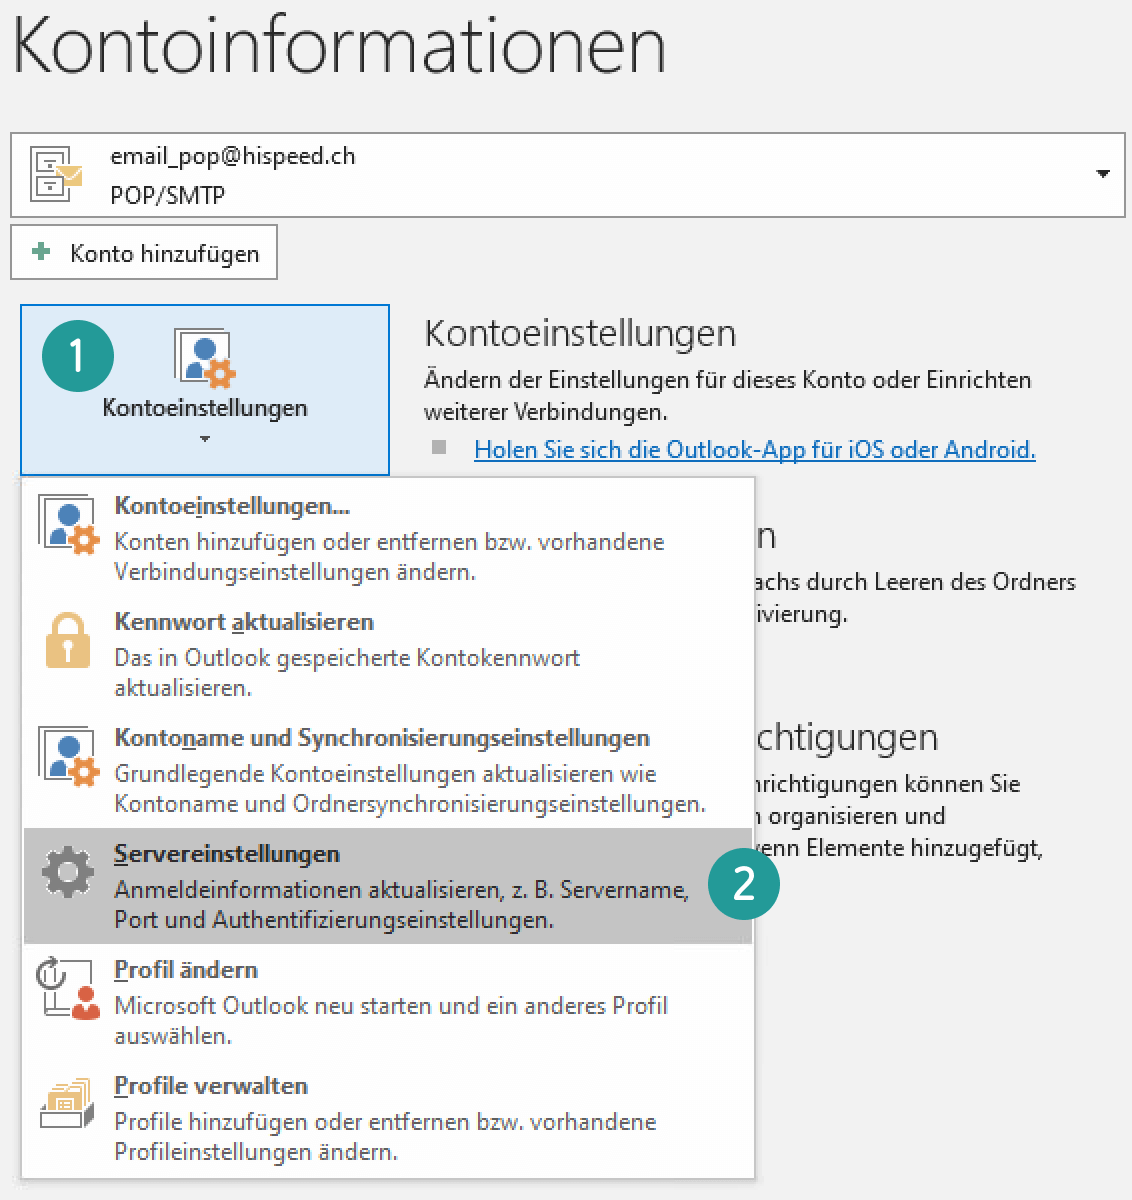Select Kontoeinstellungen... menu entry
Viewport: 1132px width, 1200px height.
388,537
